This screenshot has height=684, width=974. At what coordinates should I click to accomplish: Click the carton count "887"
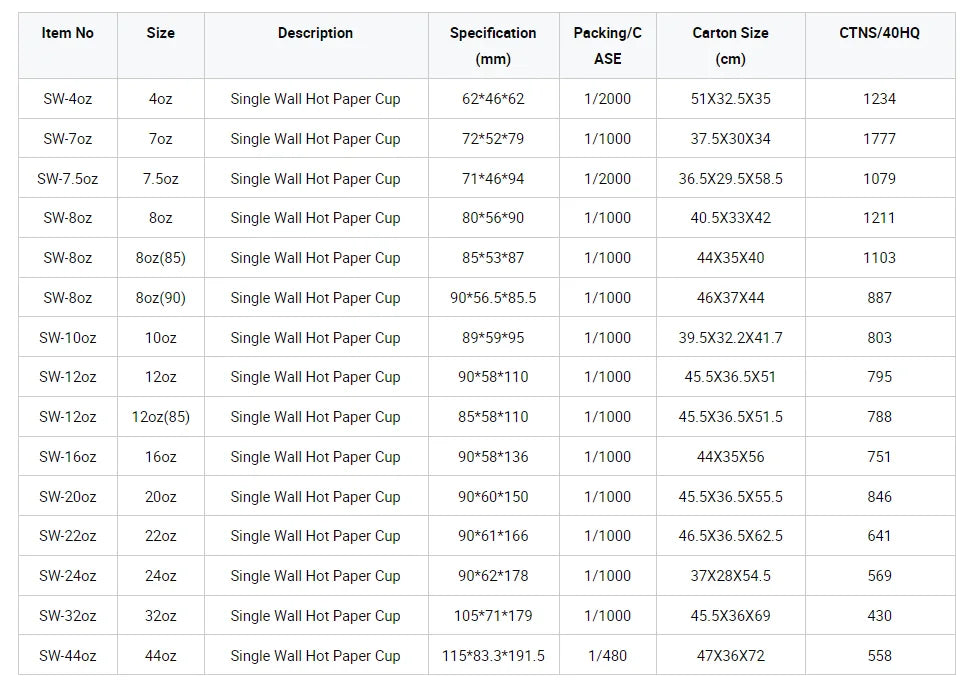[x=880, y=298]
